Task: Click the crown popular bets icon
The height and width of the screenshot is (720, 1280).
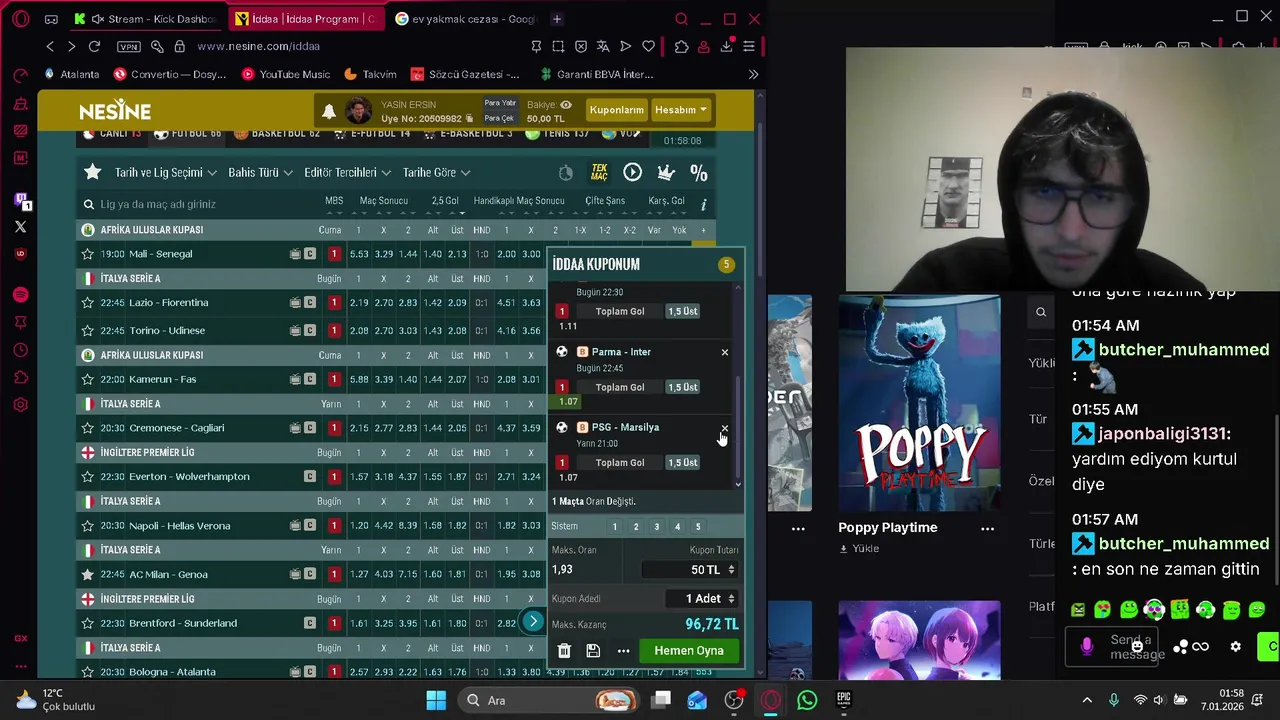Action: (x=666, y=172)
